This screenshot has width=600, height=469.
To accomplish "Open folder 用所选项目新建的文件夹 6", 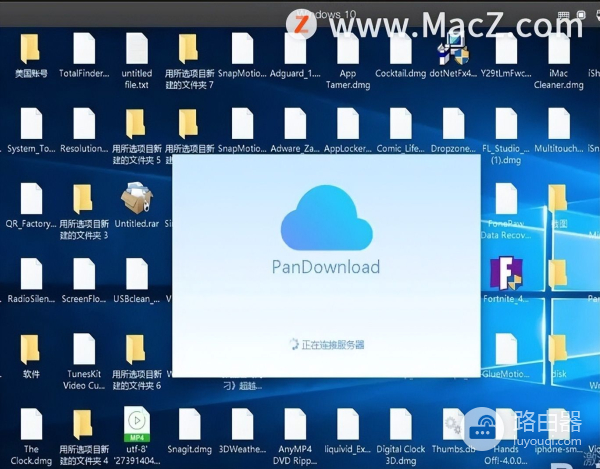I will pos(136,350).
